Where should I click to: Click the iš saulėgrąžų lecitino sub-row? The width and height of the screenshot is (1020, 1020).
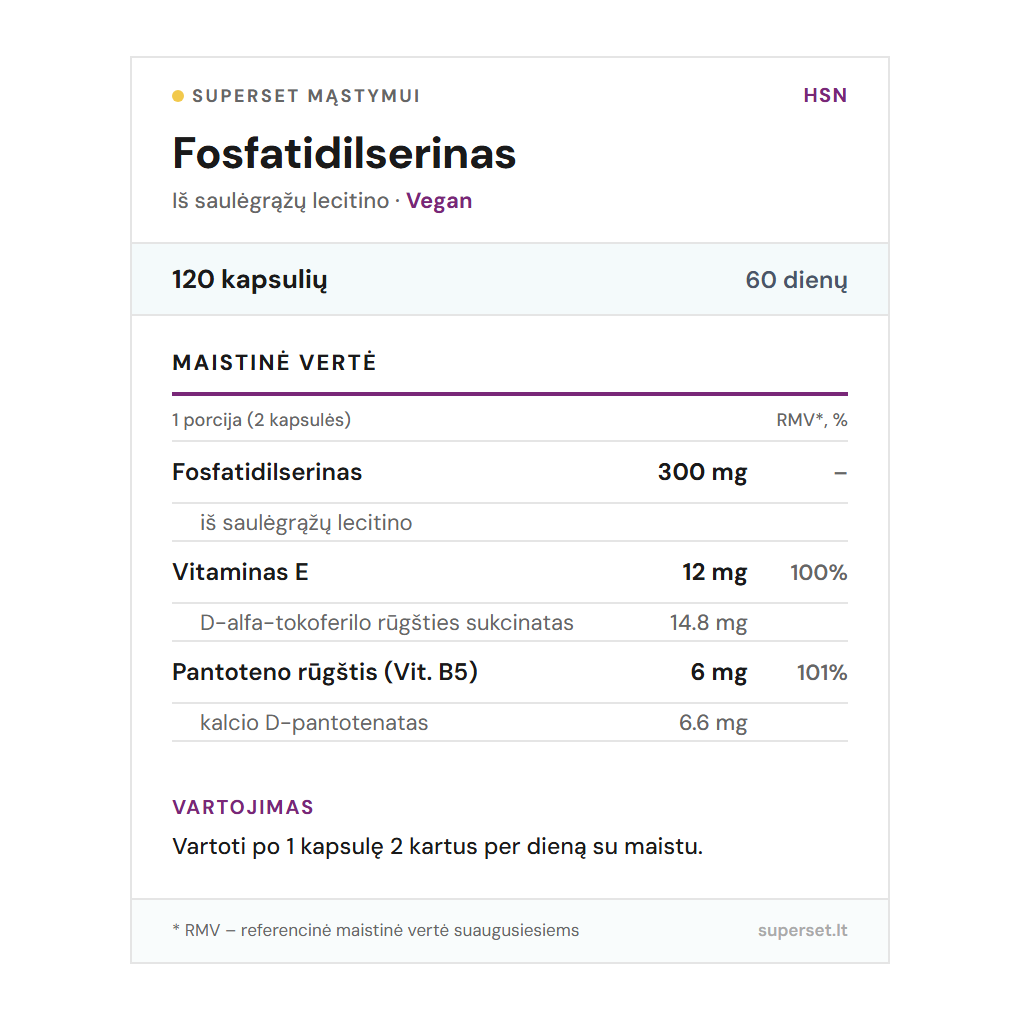306,522
